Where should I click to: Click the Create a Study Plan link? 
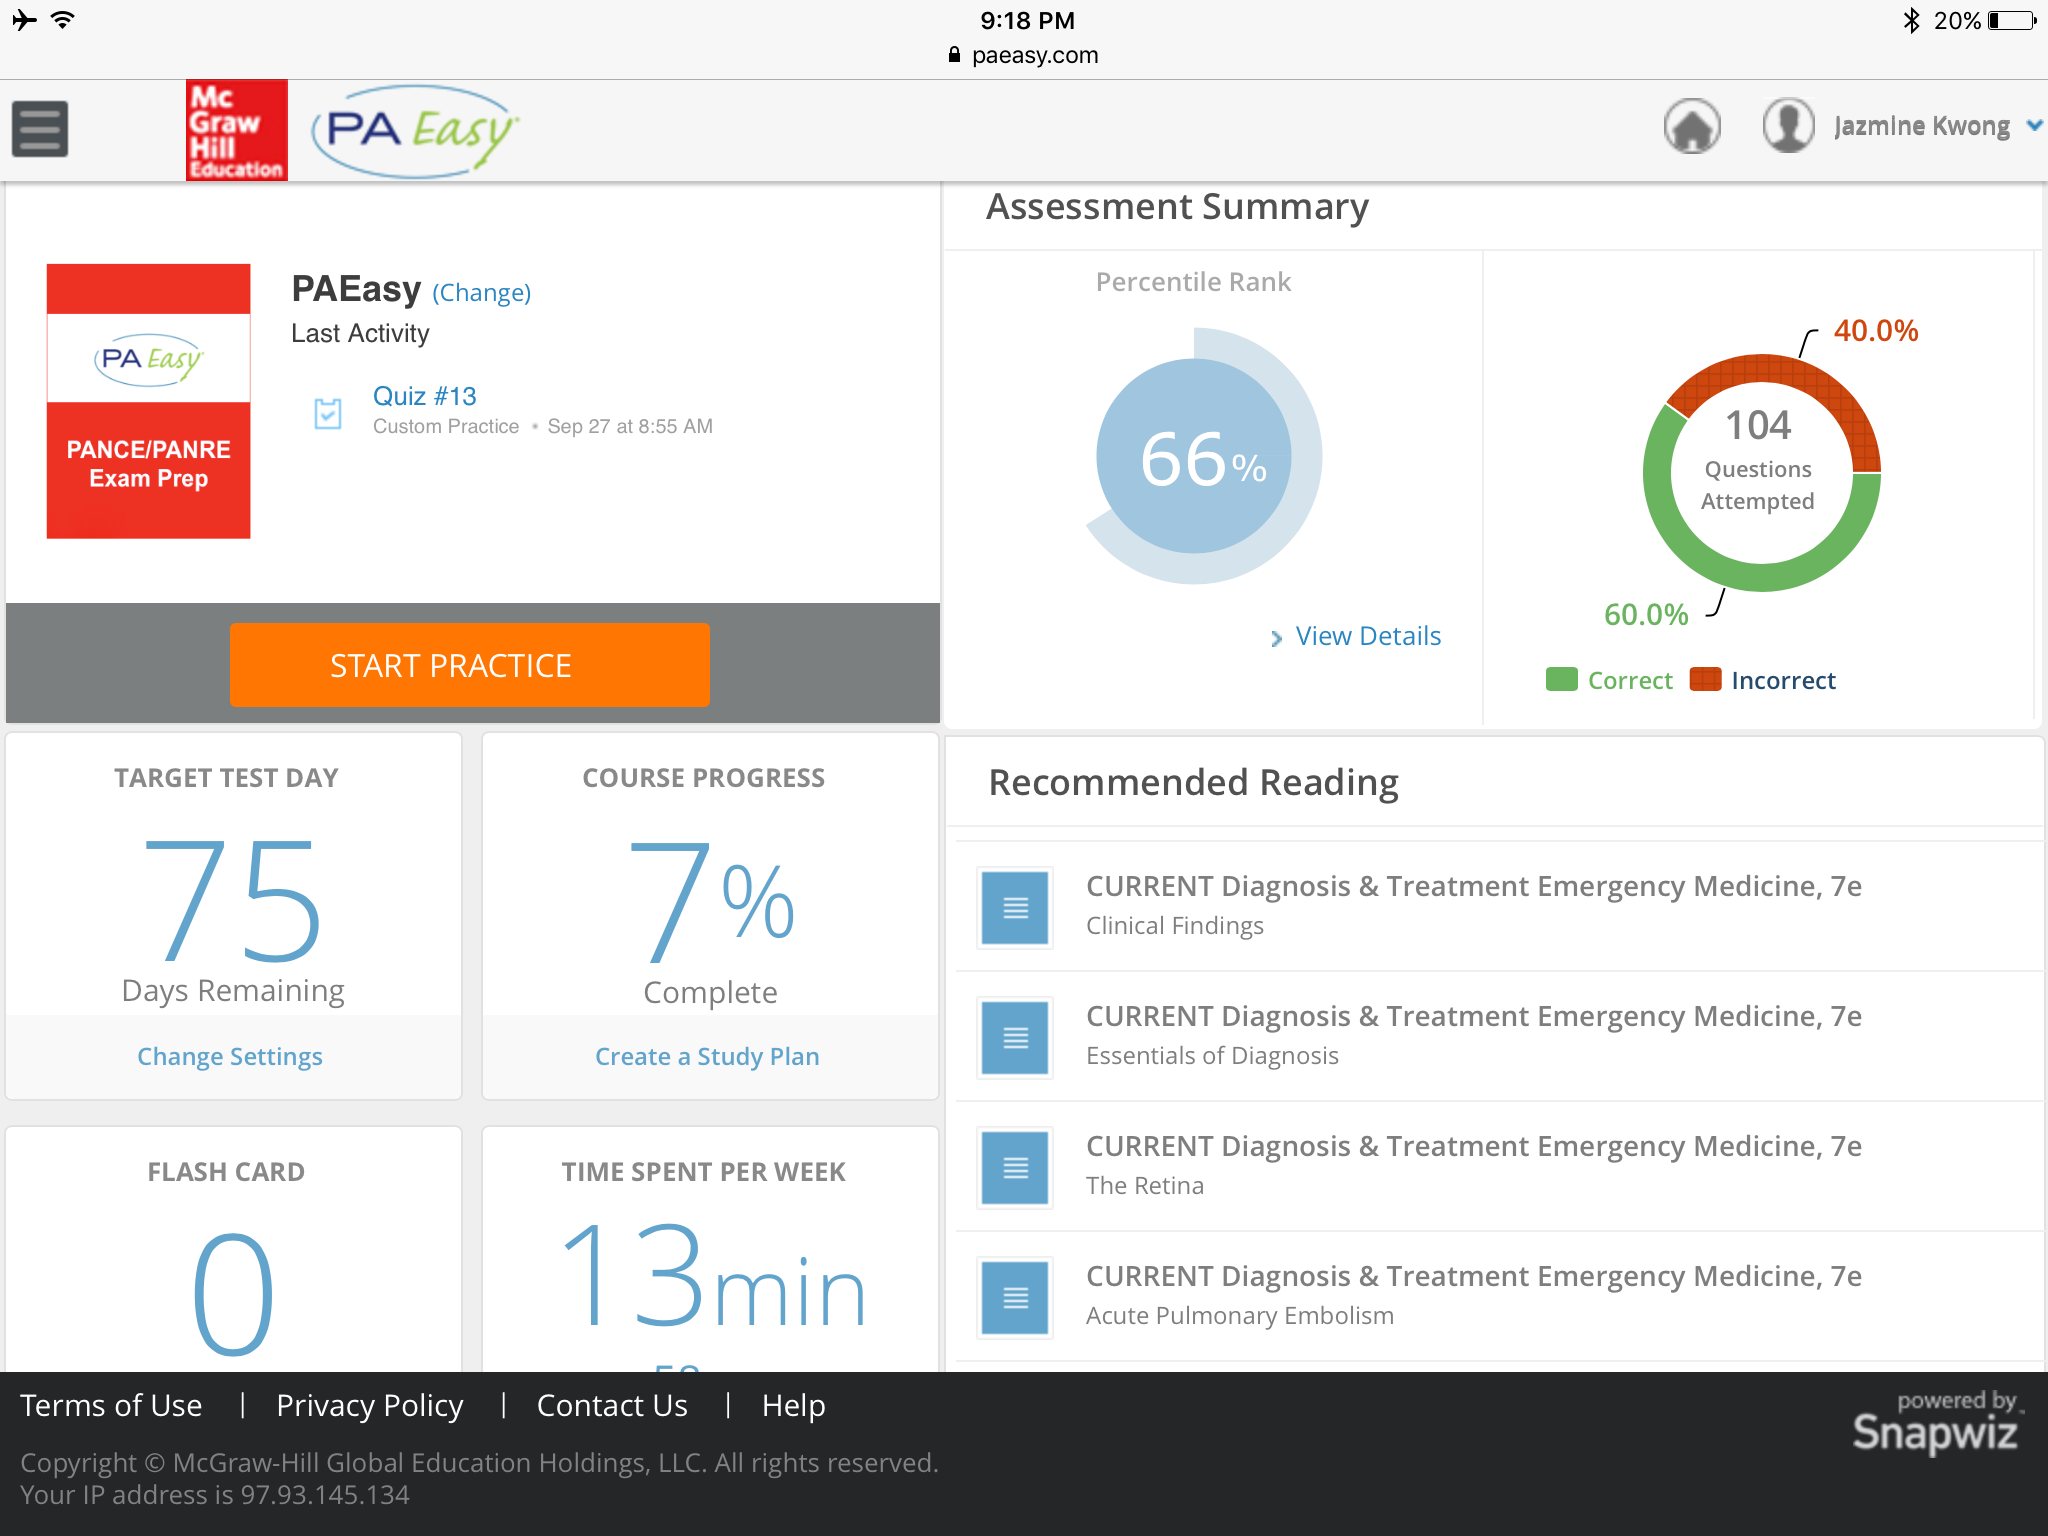707,1056
